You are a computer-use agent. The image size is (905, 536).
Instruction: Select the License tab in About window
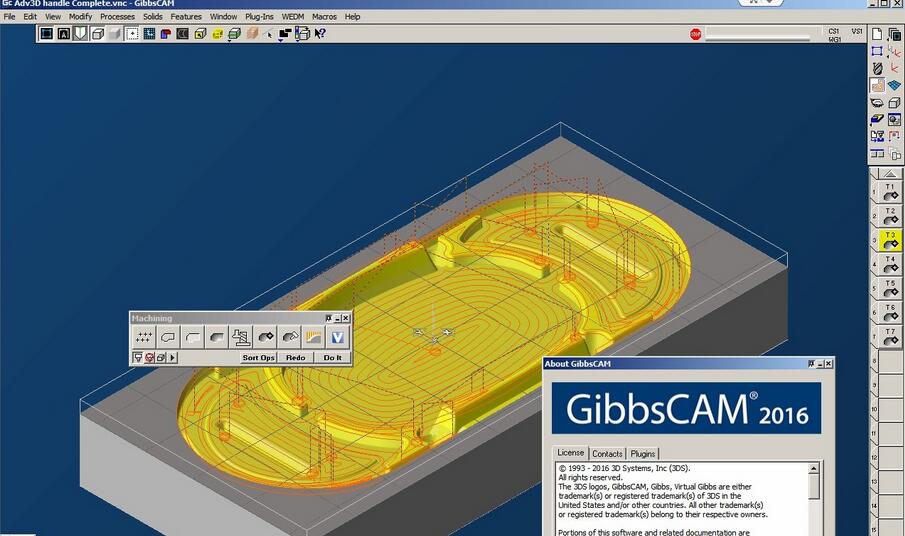[570, 453]
